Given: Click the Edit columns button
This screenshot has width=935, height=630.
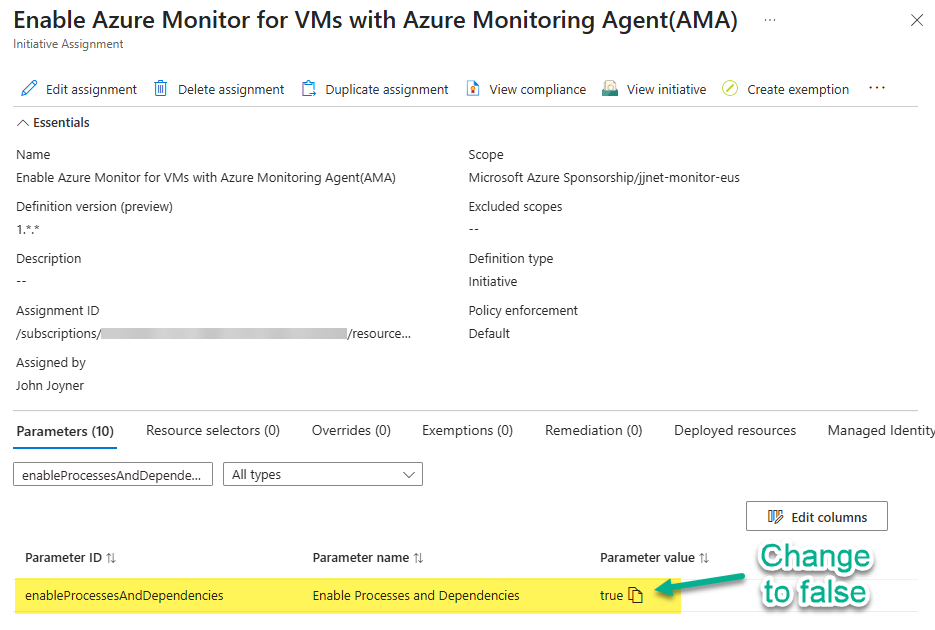Looking at the screenshot, I should [816, 516].
